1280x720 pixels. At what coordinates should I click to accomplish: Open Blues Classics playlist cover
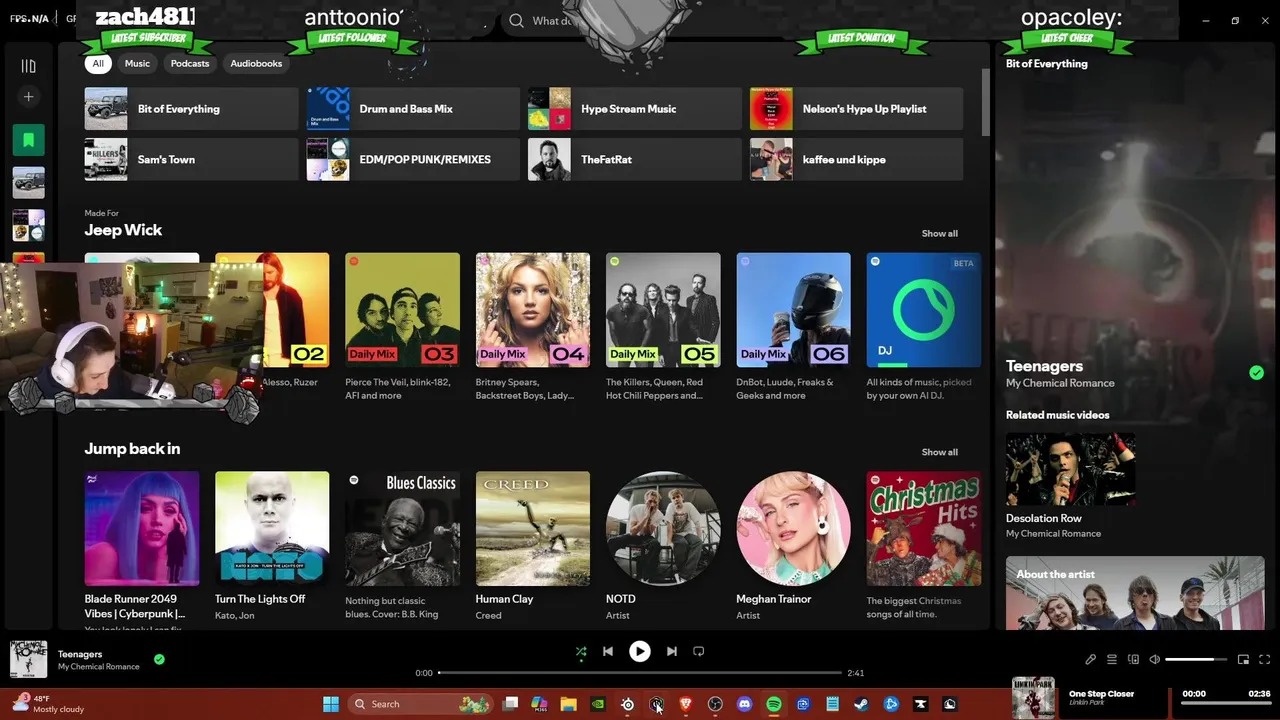402,529
